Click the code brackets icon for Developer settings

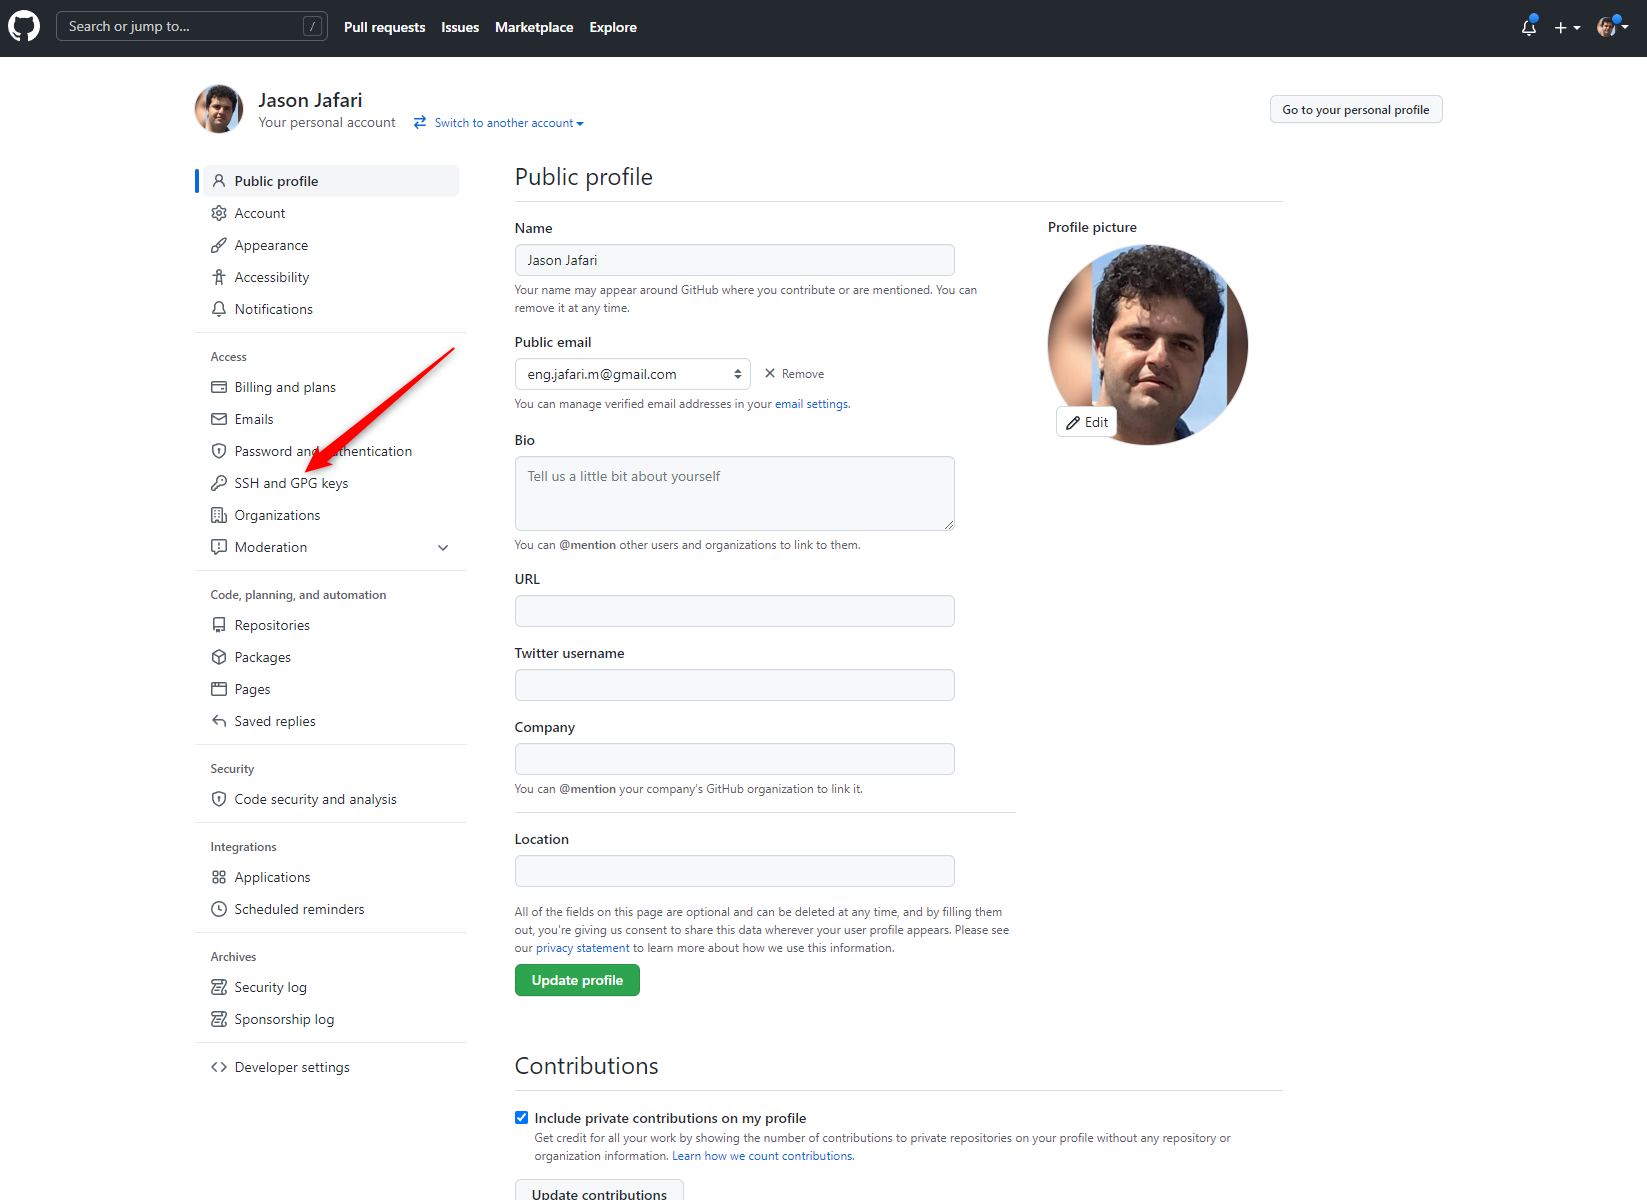pyautogui.click(x=219, y=1067)
